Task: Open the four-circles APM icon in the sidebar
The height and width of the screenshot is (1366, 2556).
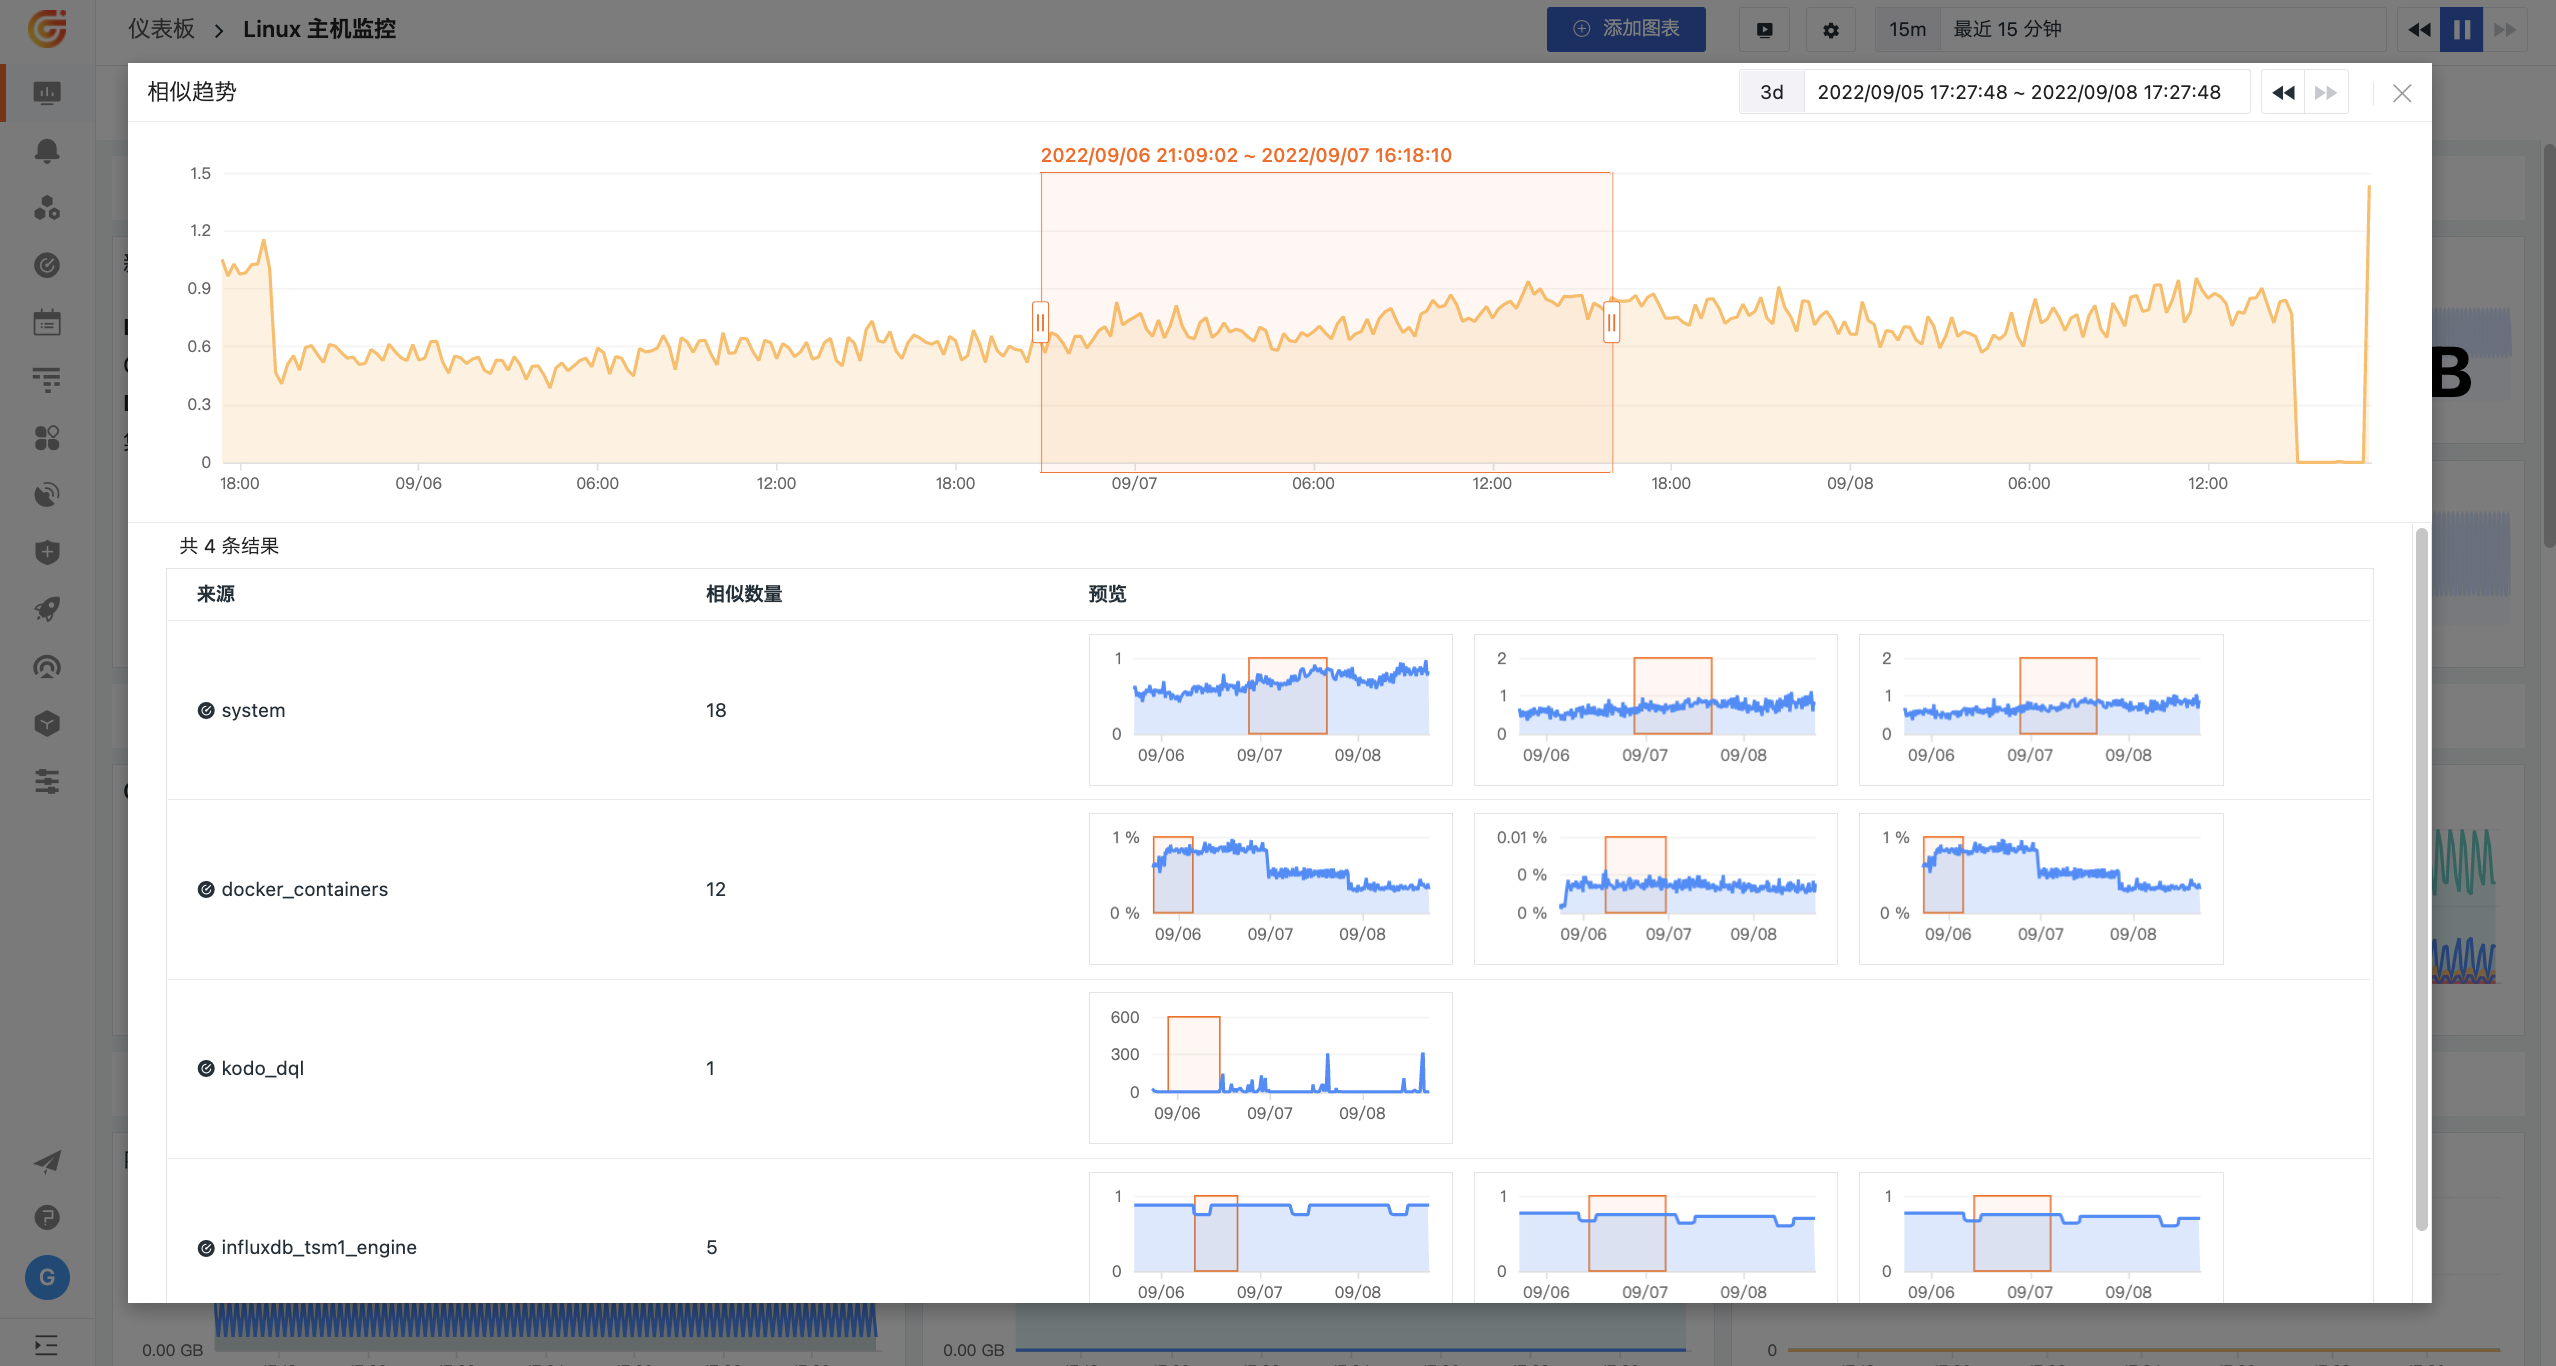Action: [x=47, y=437]
